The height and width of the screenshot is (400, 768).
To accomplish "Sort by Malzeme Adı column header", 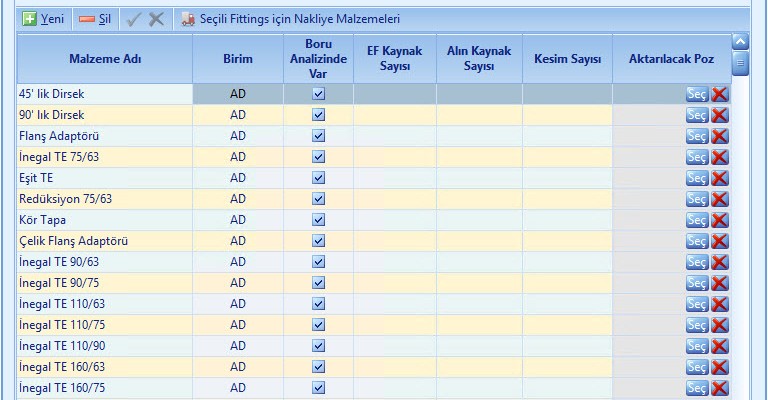I will click(105, 59).
